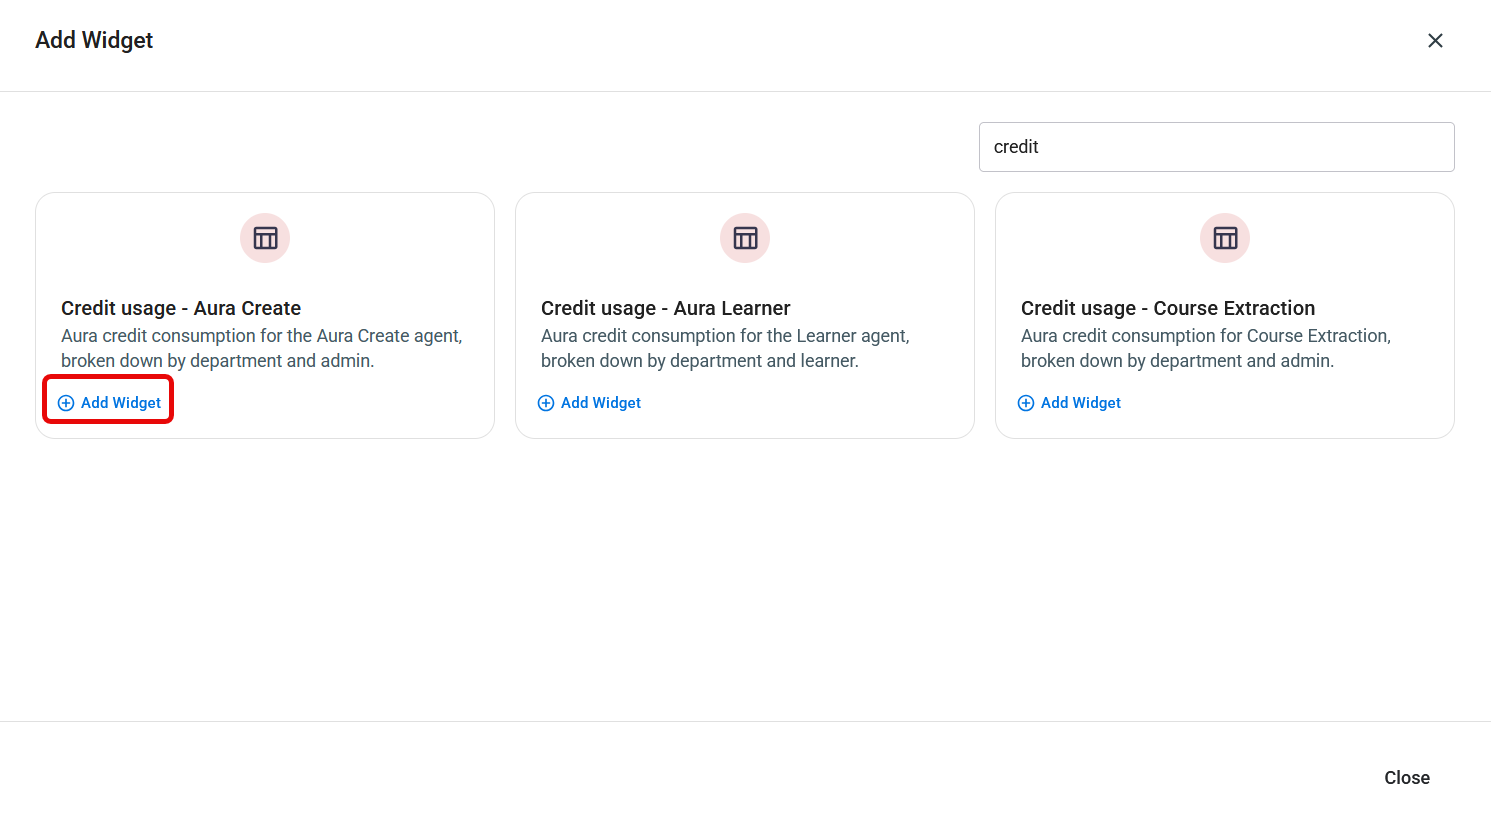Add the Credit usage - Aura Create widget
1491x818 pixels.
(109, 403)
